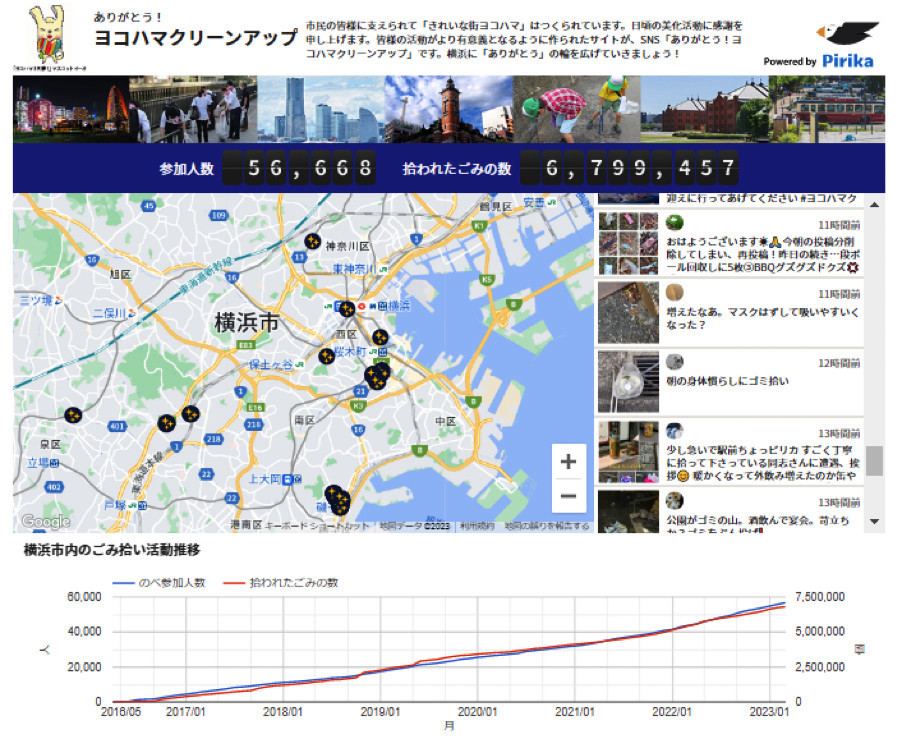
Task: Click the yellow mascot character logo
Action: tap(49, 35)
